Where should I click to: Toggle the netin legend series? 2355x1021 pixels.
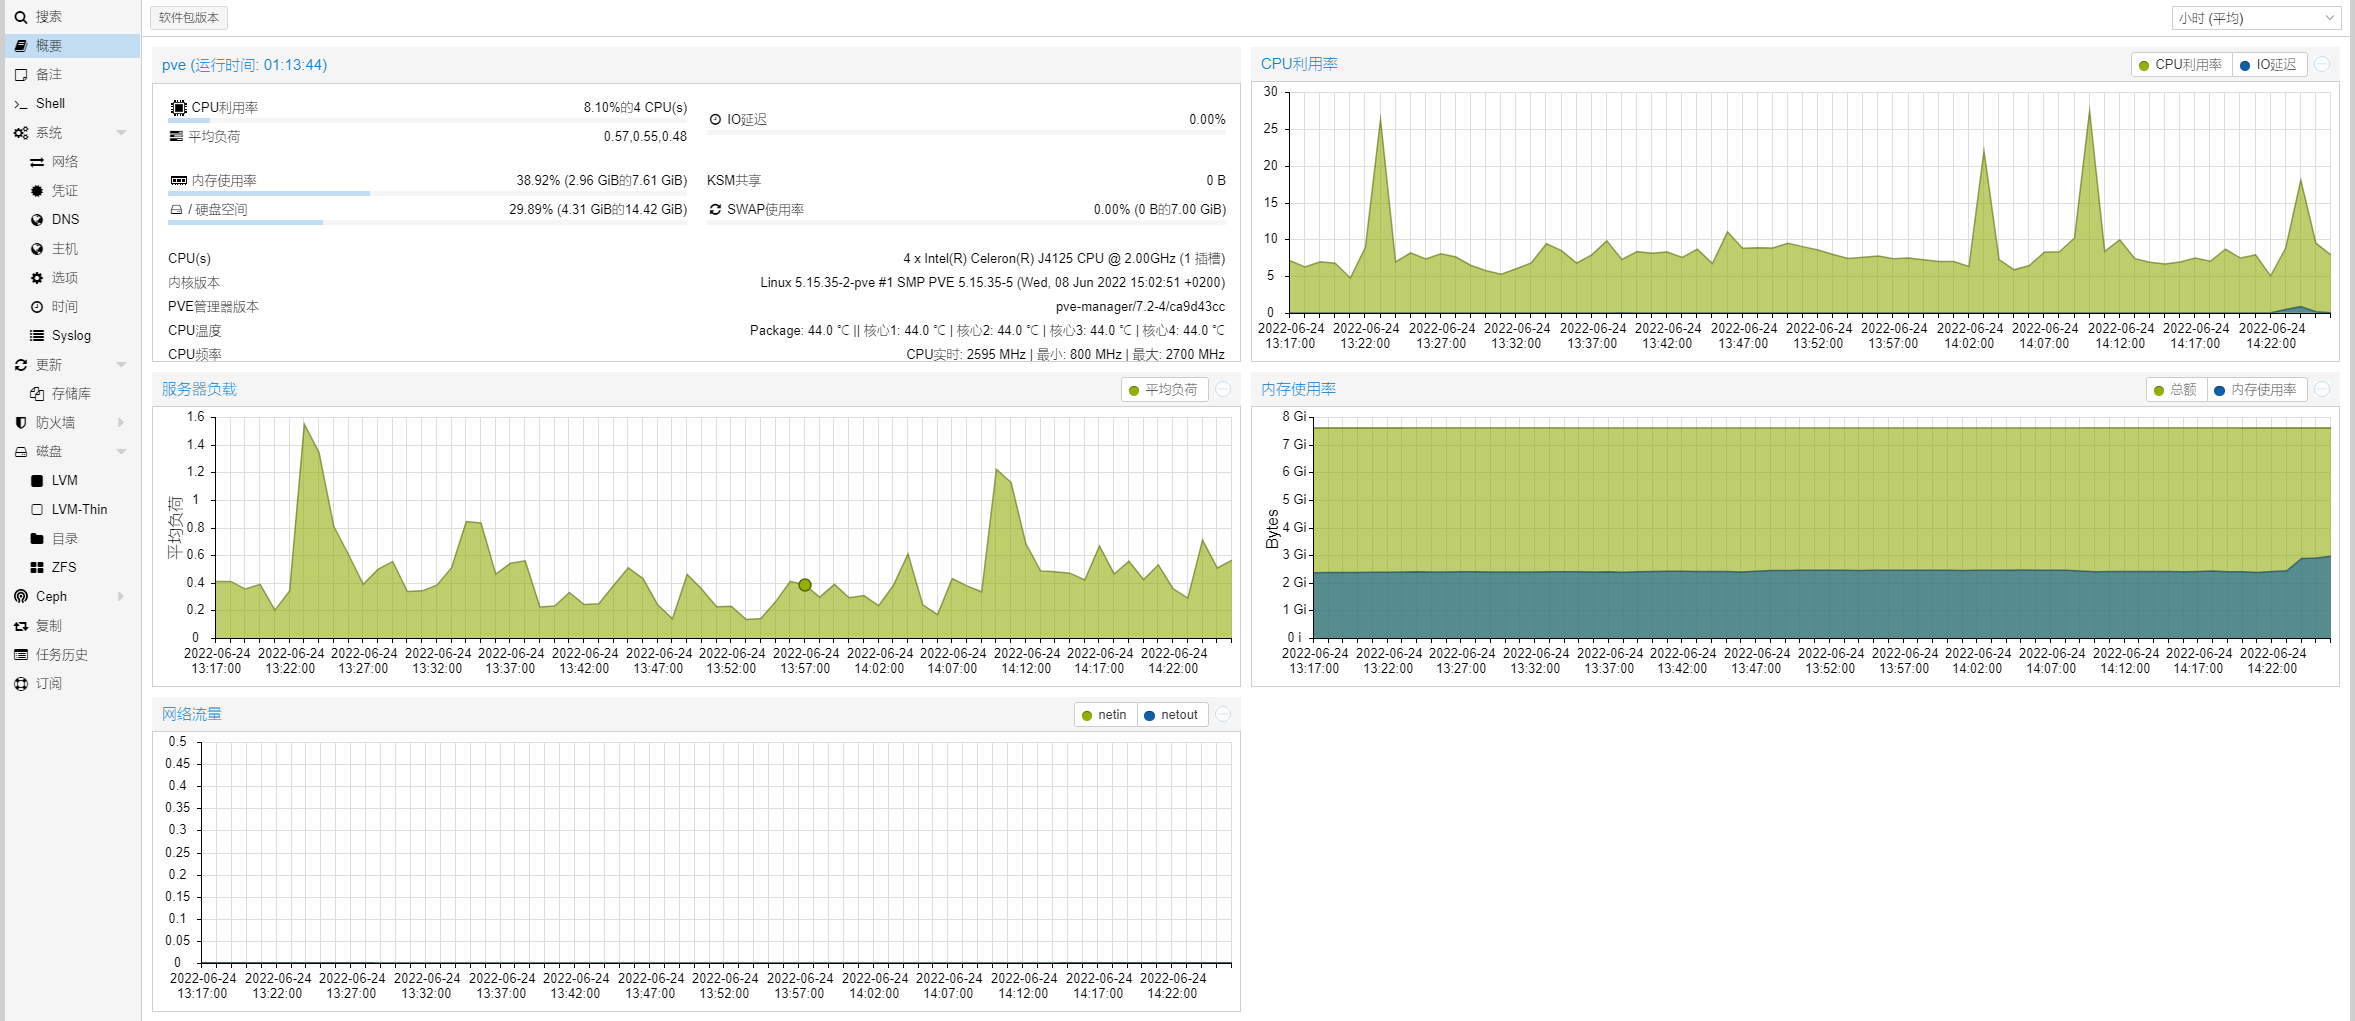tap(1105, 715)
